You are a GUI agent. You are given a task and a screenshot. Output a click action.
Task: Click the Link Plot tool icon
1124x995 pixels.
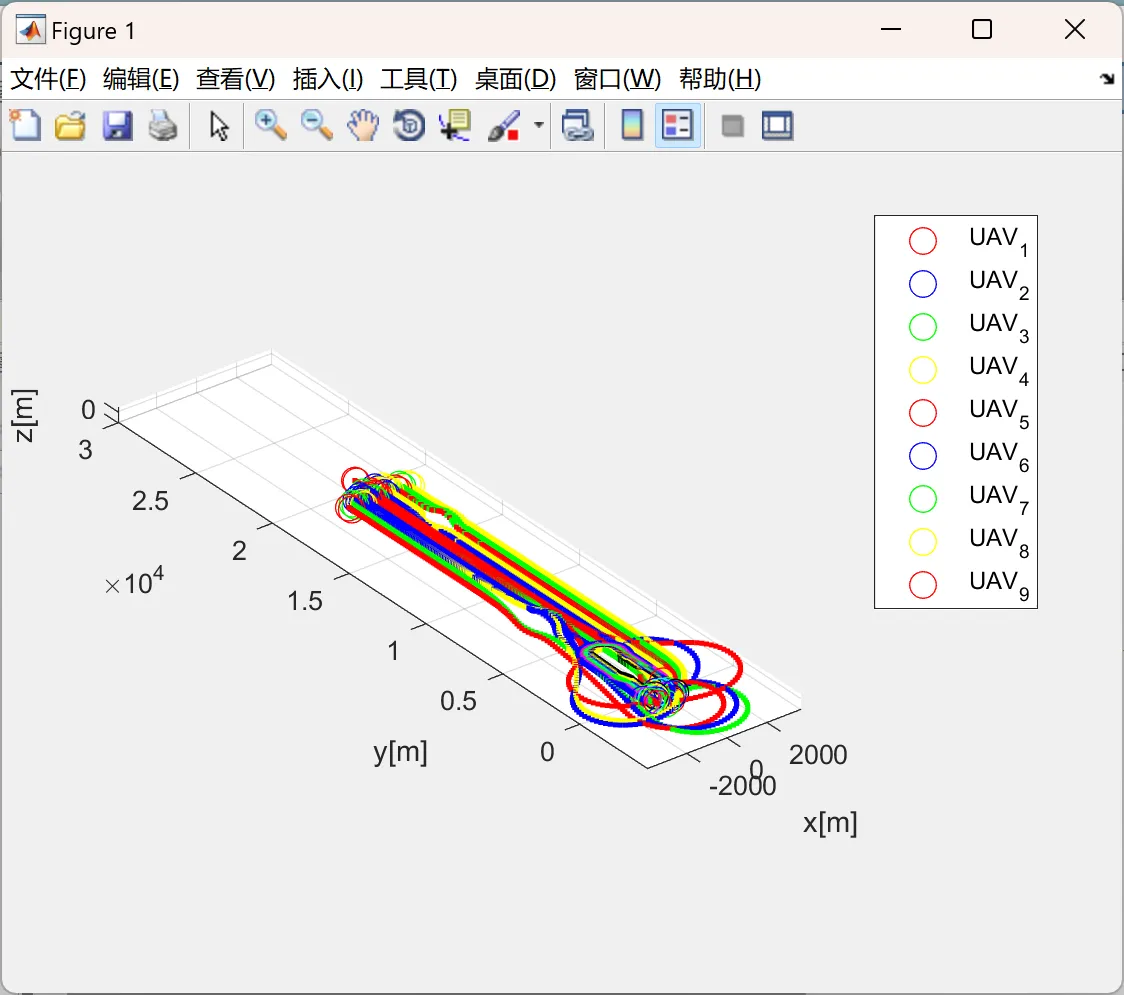[578, 126]
